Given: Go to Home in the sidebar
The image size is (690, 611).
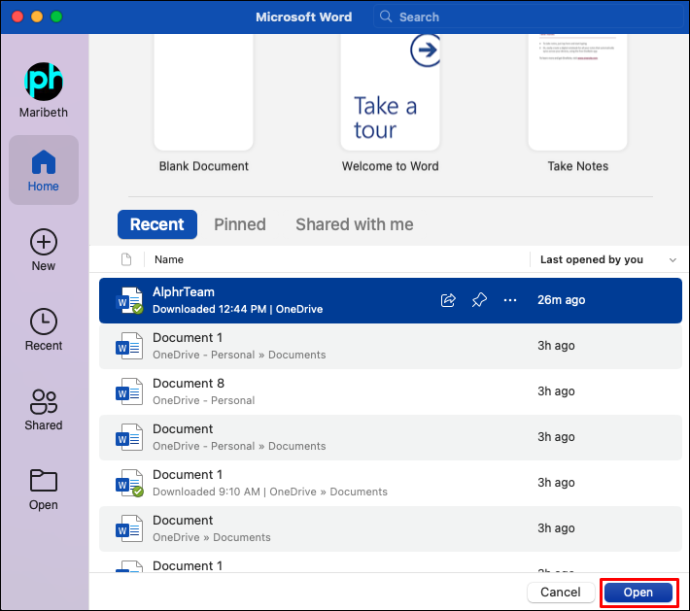Looking at the screenshot, I should click(44, 170).
